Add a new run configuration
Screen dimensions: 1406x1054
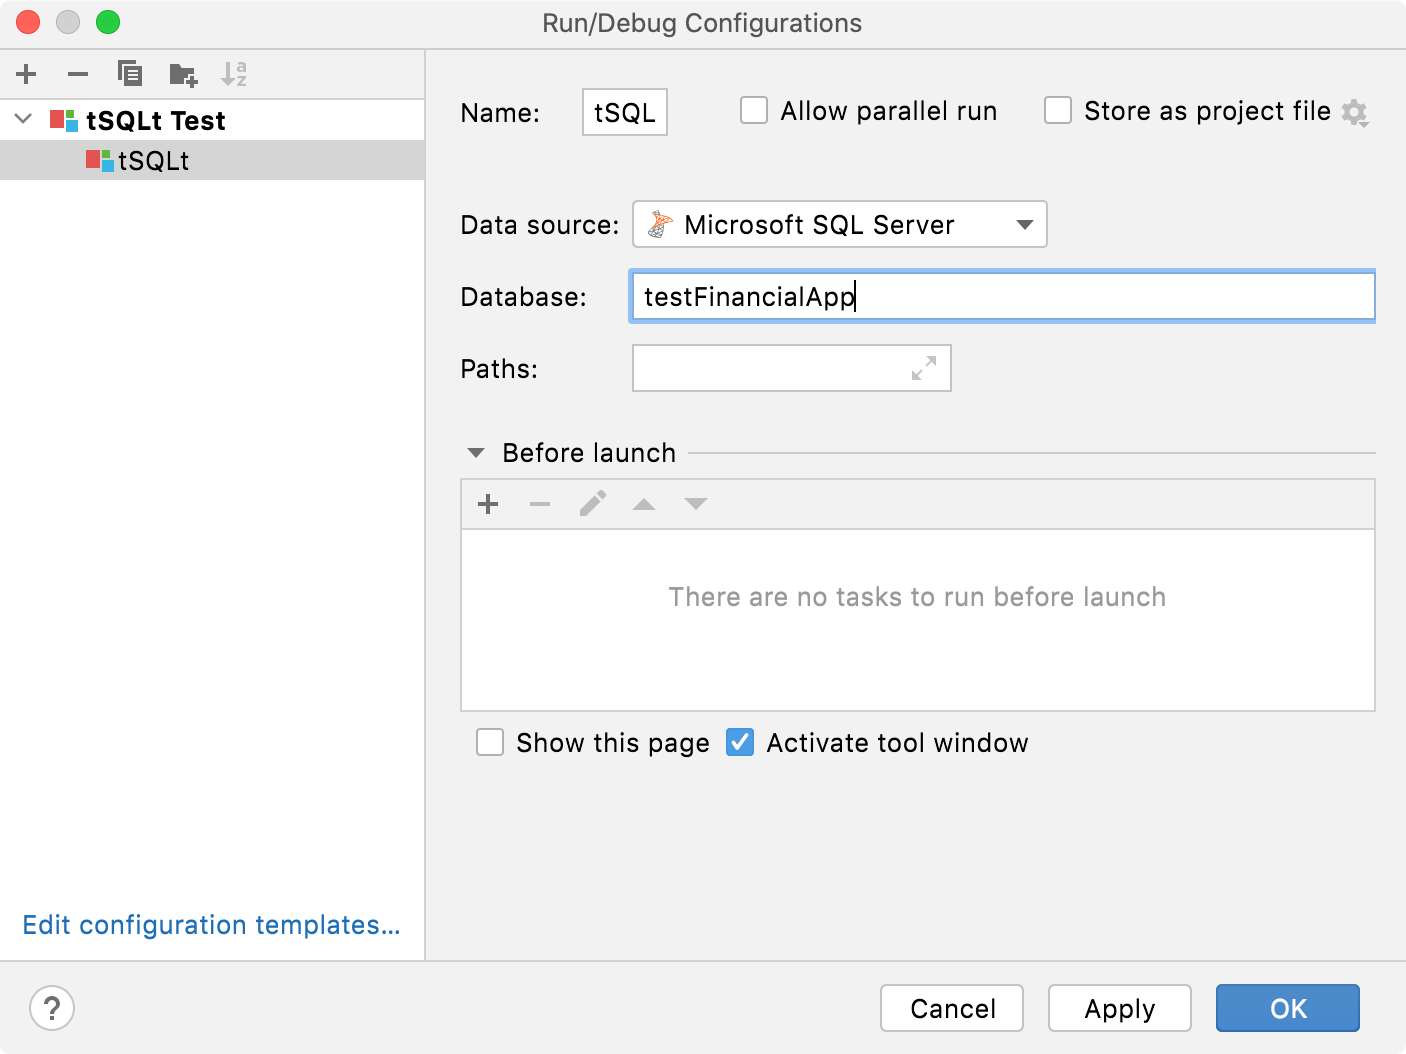[x=26, y=73]
